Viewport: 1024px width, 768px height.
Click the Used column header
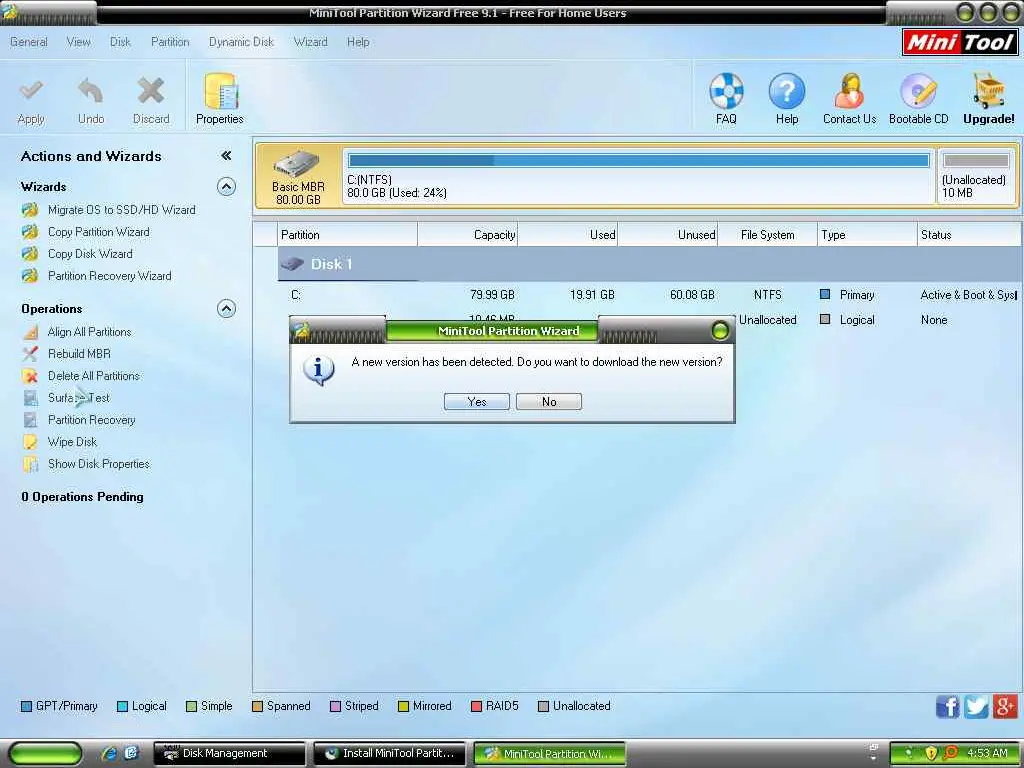coord(568,234)
